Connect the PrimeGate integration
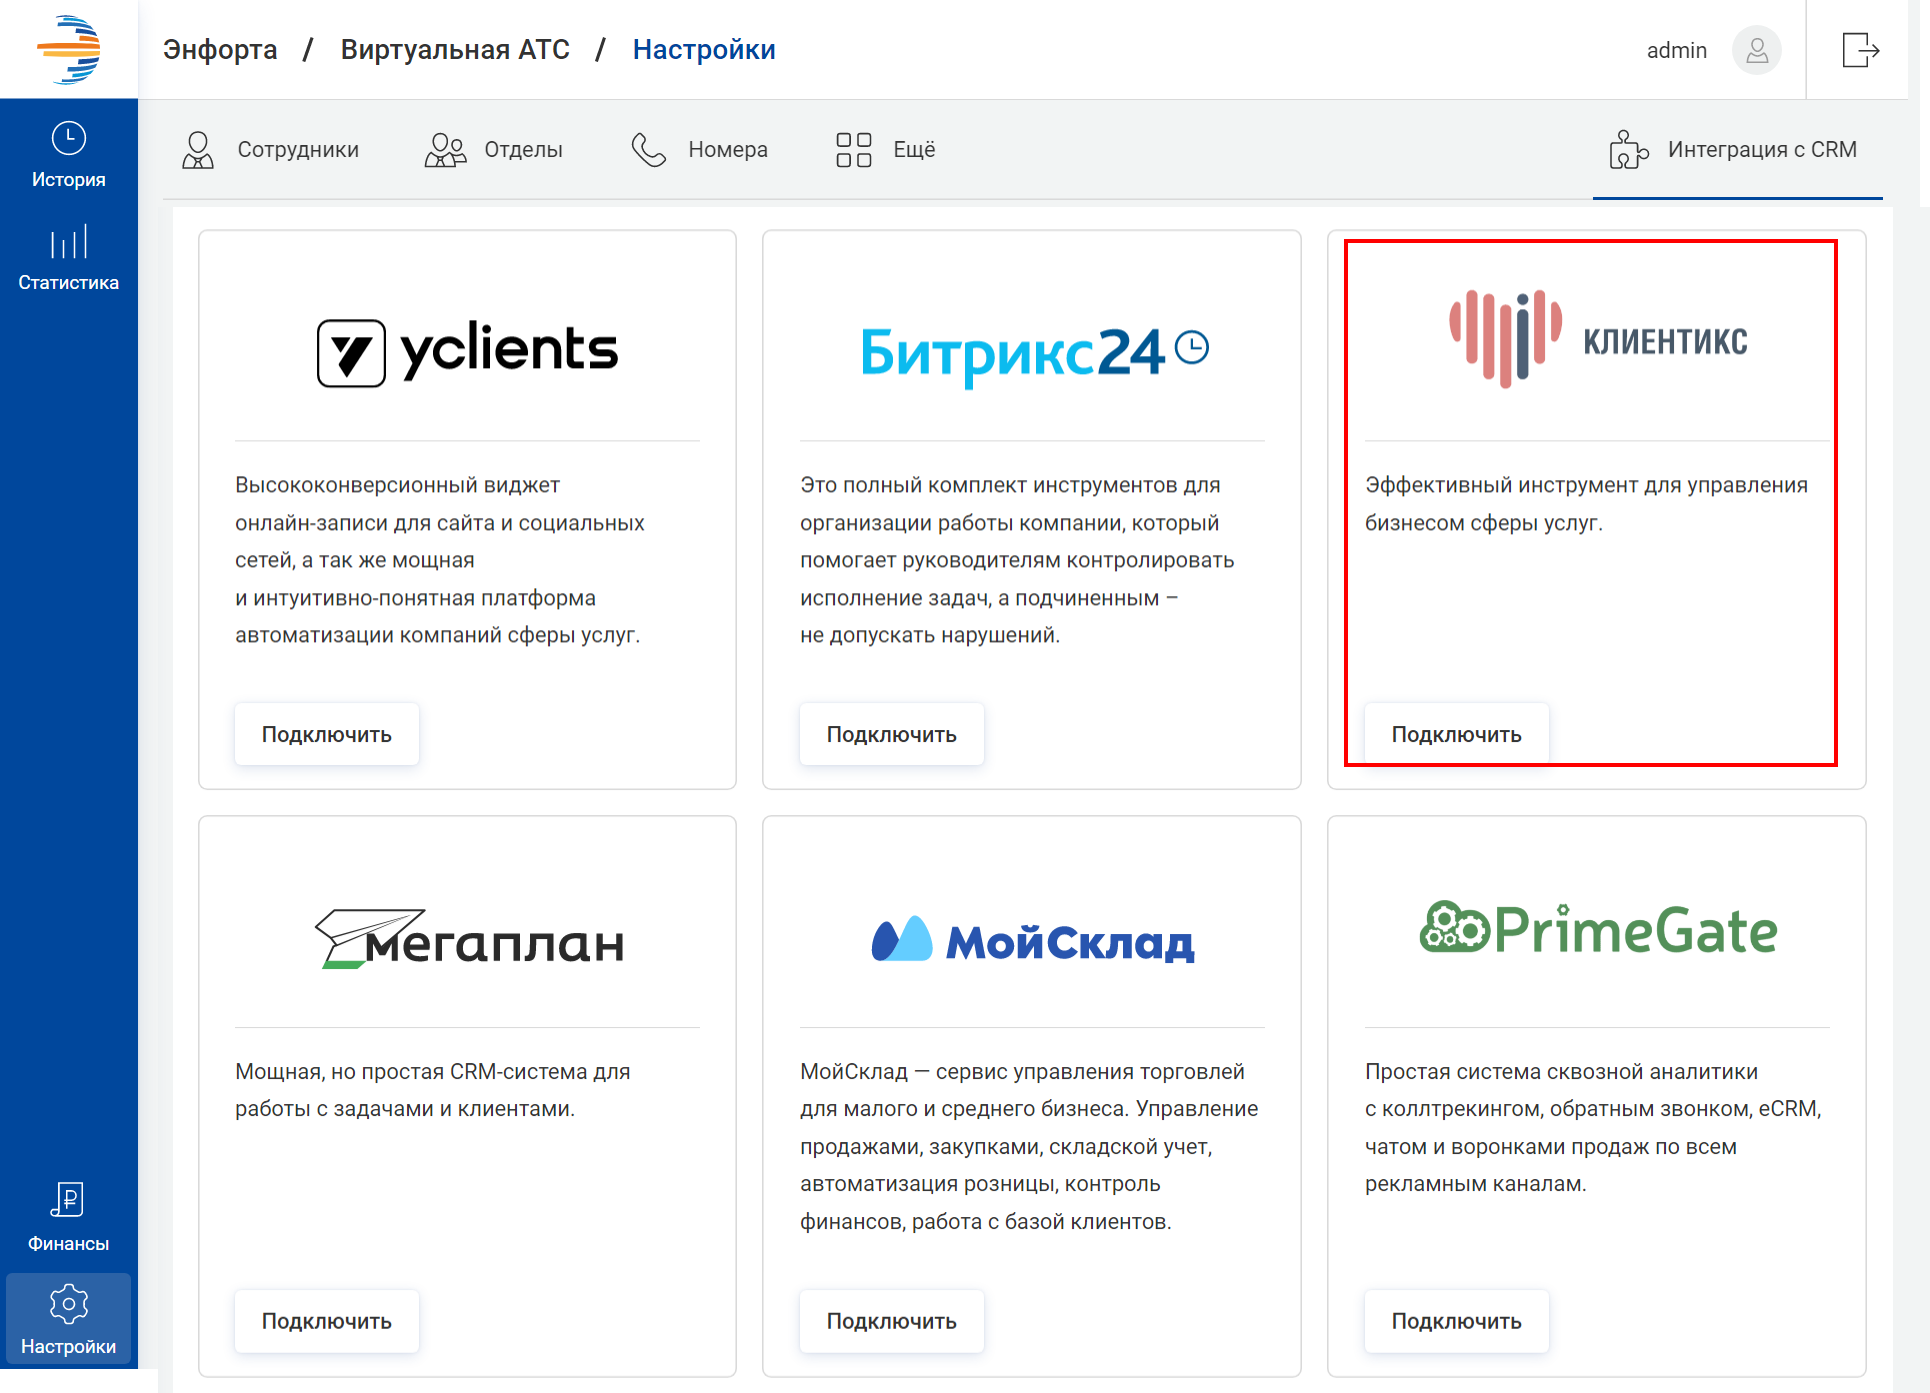 1457,1322
